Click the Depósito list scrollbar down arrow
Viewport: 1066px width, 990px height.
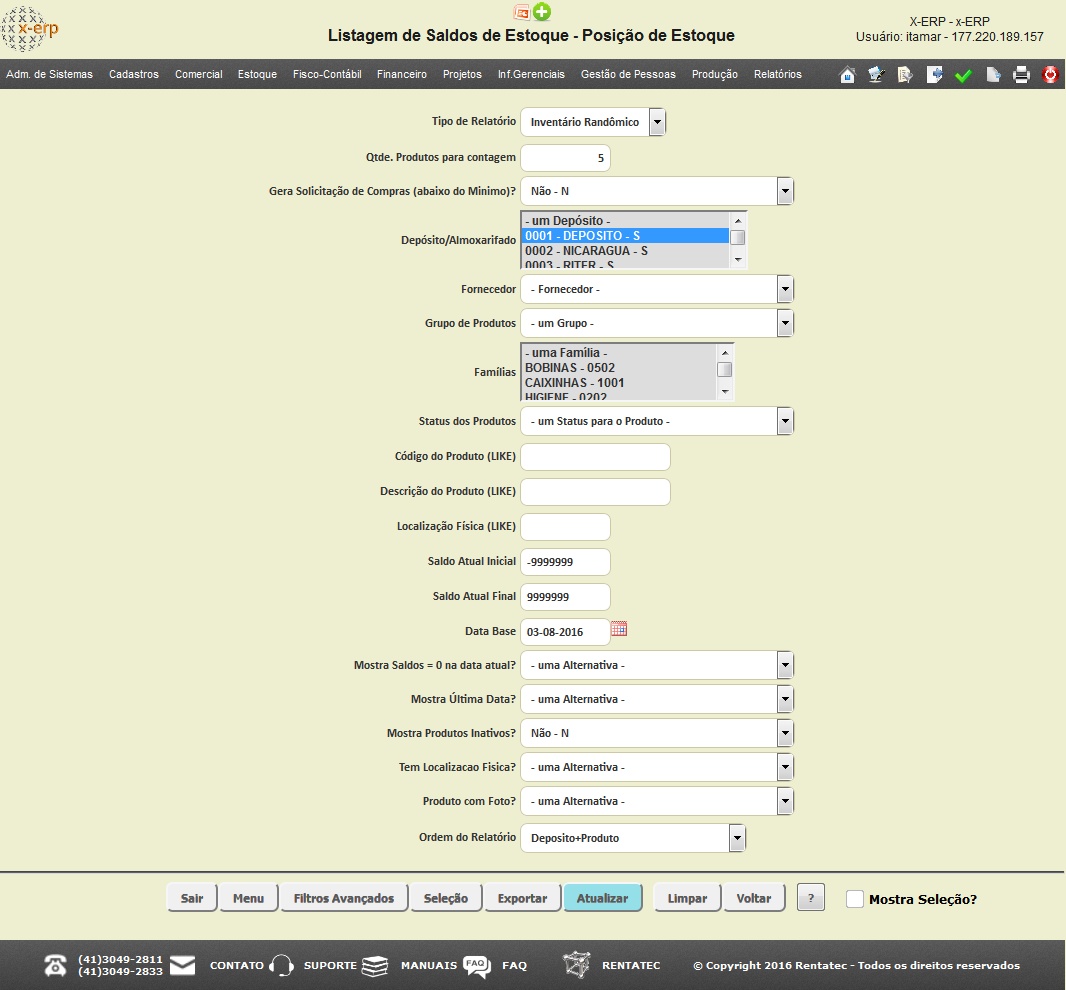(x=738, y=260)
